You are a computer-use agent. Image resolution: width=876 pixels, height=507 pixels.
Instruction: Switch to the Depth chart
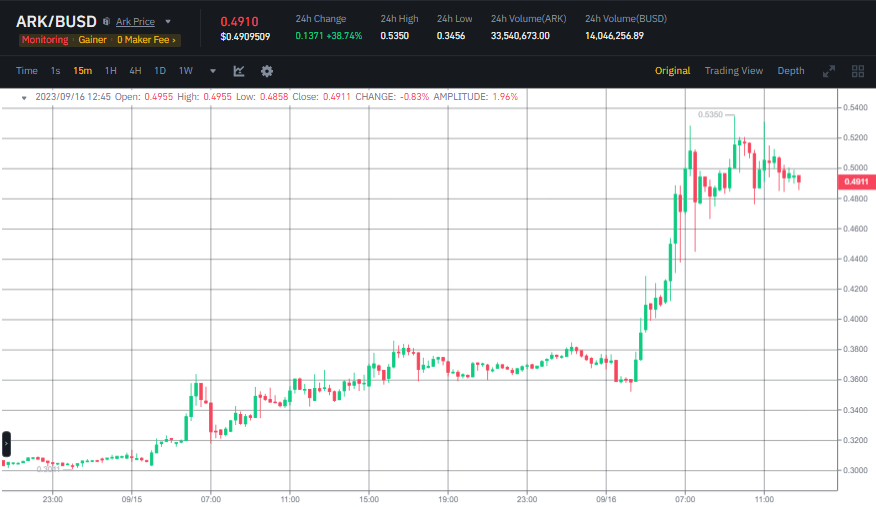tap(791, 71)
